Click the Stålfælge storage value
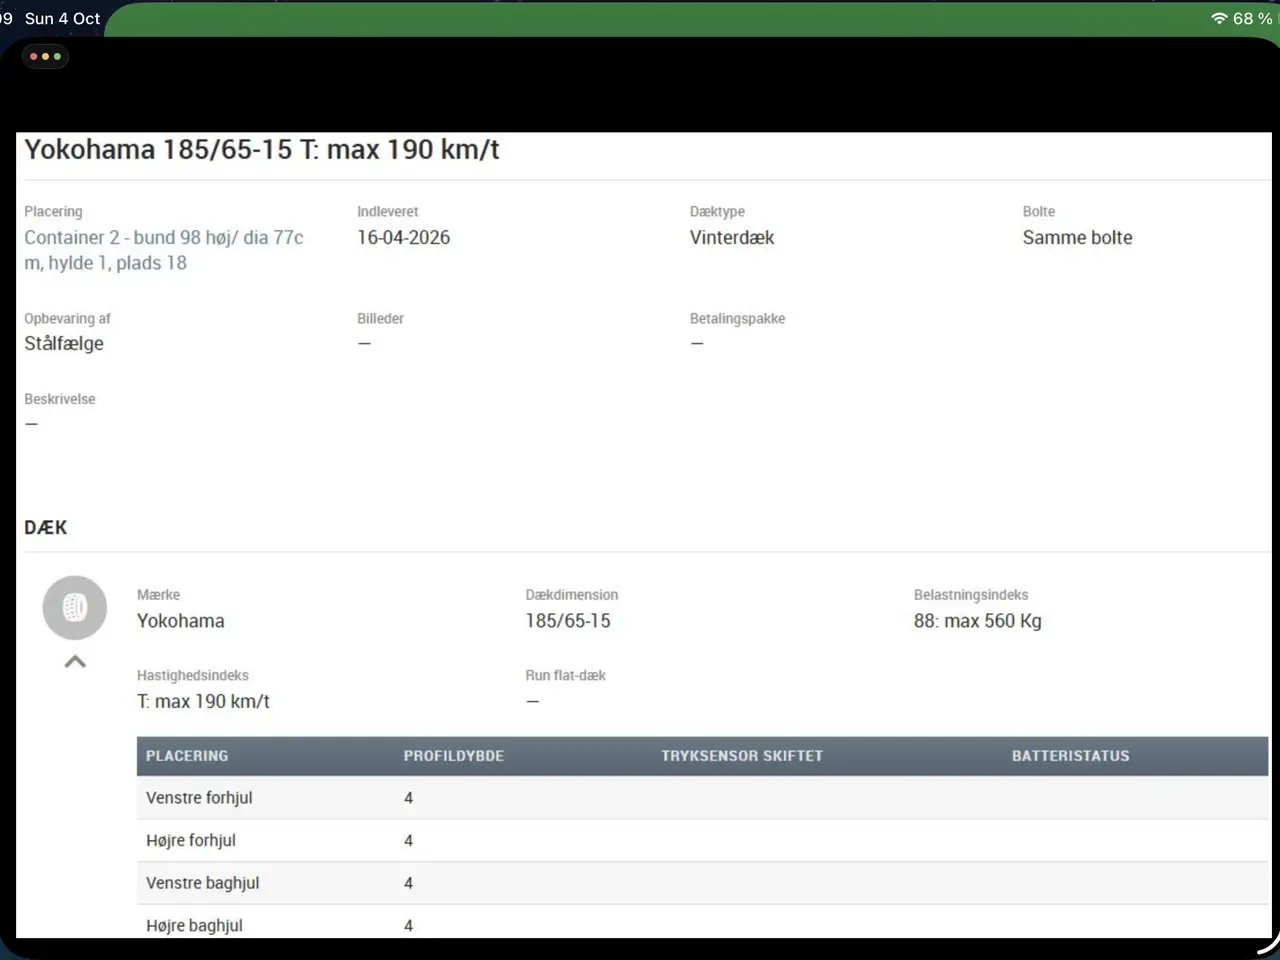This screenshot has height=960, width=1280. (x=64, y=344)
